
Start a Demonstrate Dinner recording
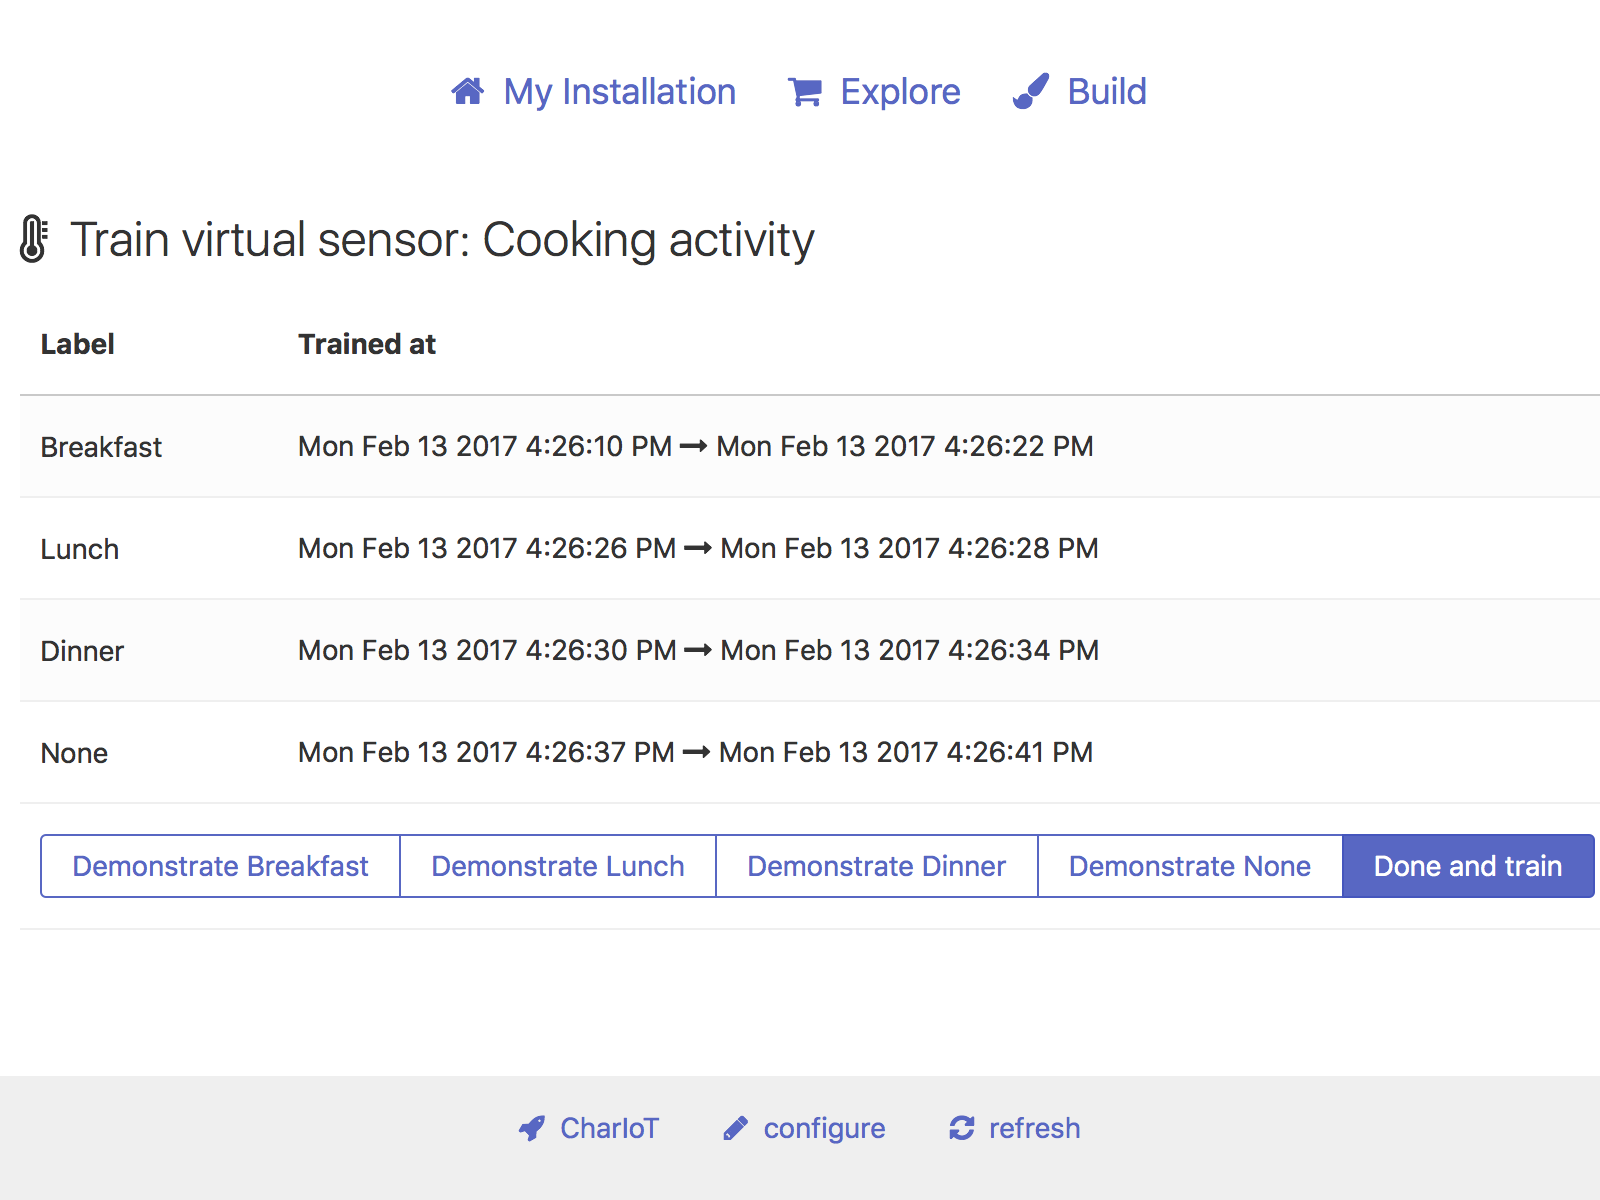(876, 866)
